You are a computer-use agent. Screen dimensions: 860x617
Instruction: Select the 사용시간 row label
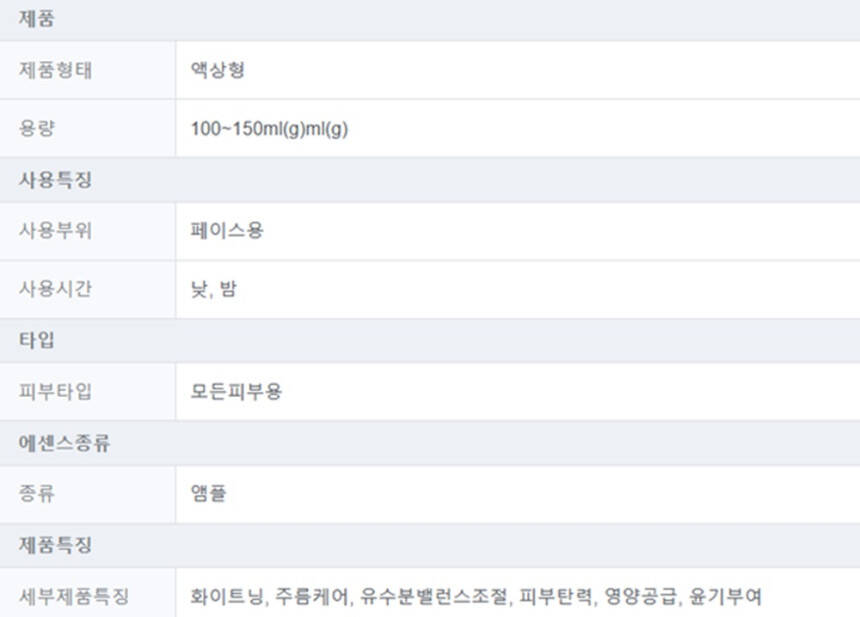point(55,289)
